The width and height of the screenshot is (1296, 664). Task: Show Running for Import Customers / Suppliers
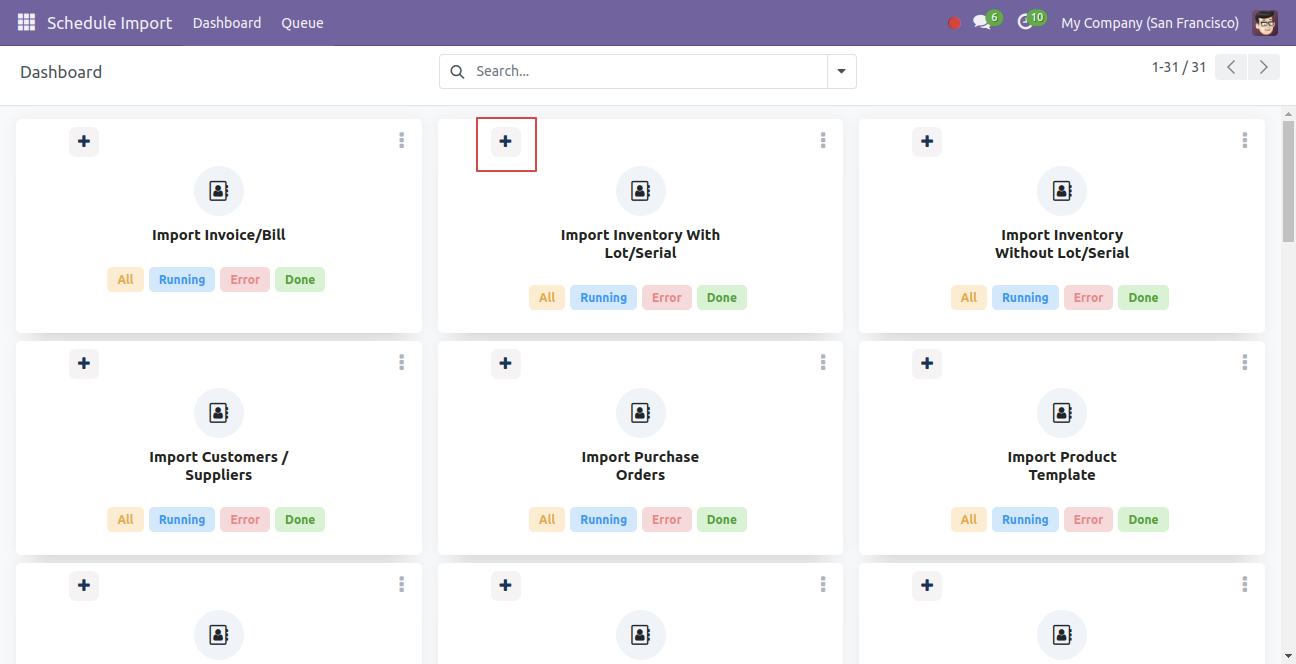pyautogui.click(x=182, y=520)
